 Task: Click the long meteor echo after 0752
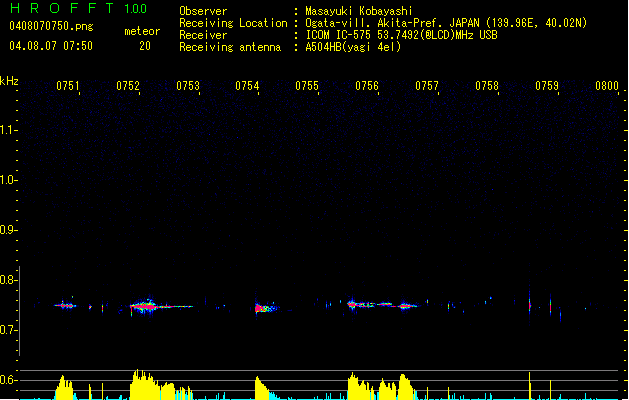(x=160, y=307)
